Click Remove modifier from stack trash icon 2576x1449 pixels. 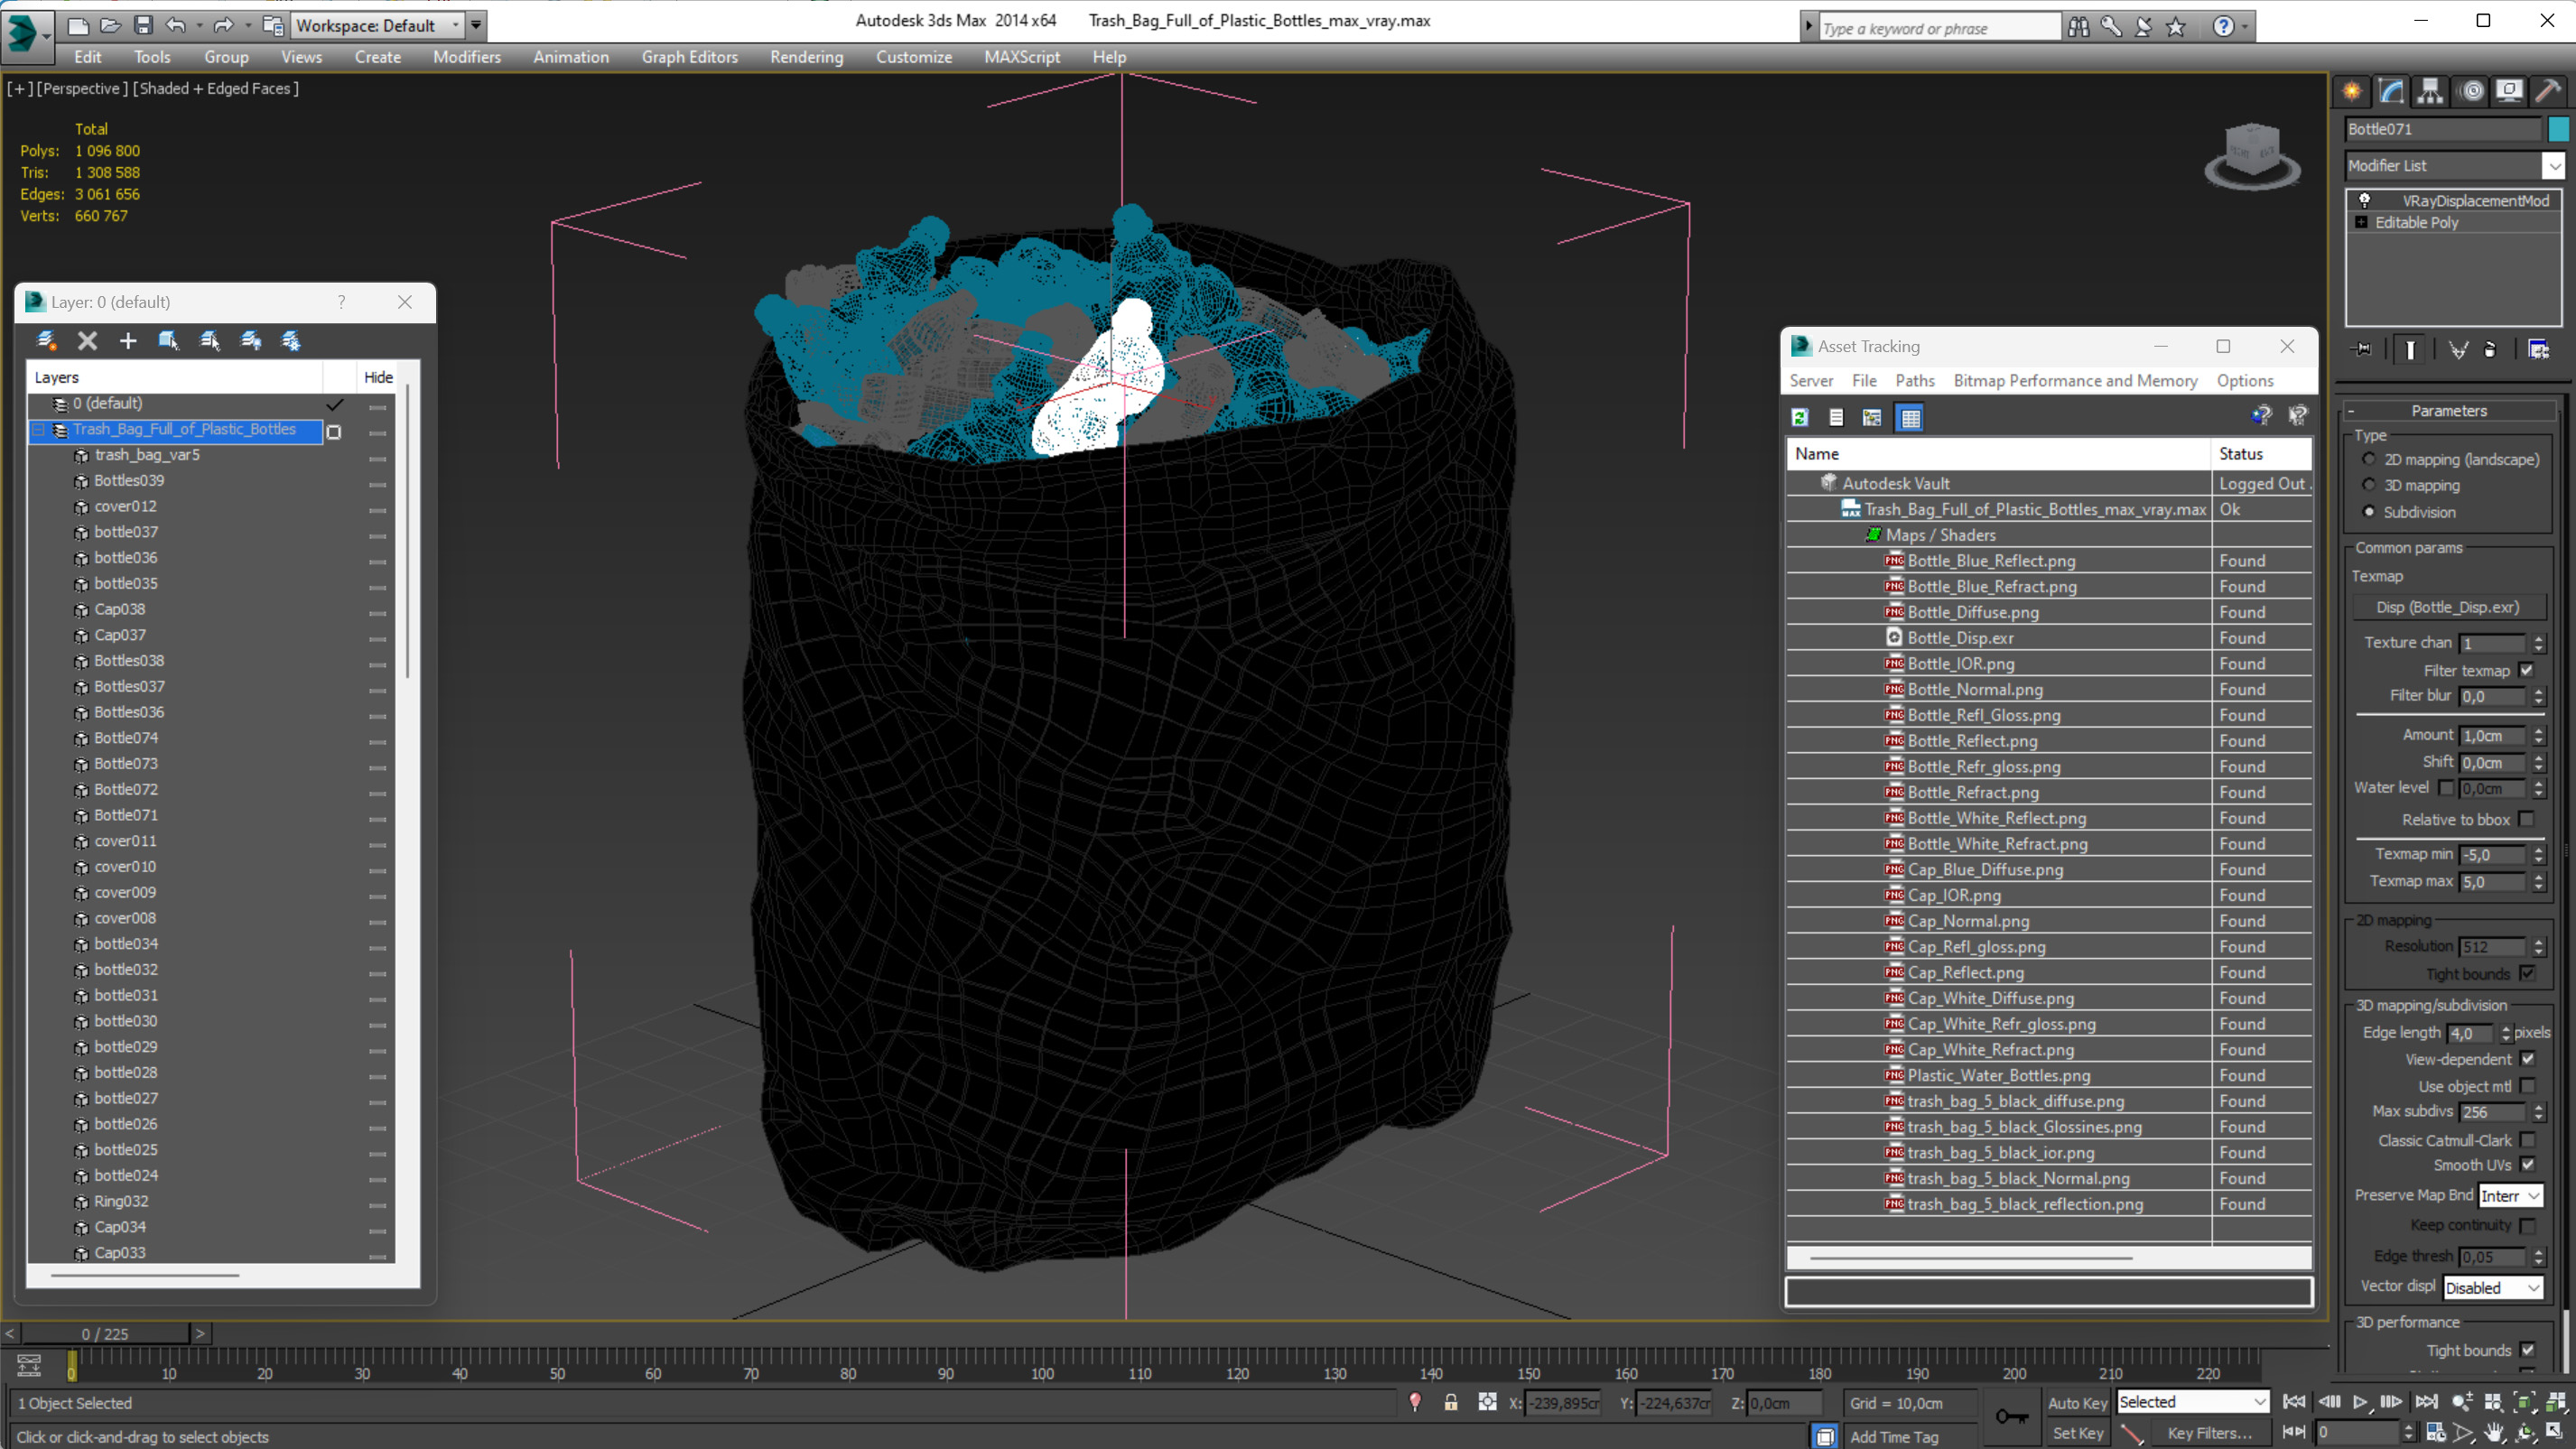(x=2490, y=349)
